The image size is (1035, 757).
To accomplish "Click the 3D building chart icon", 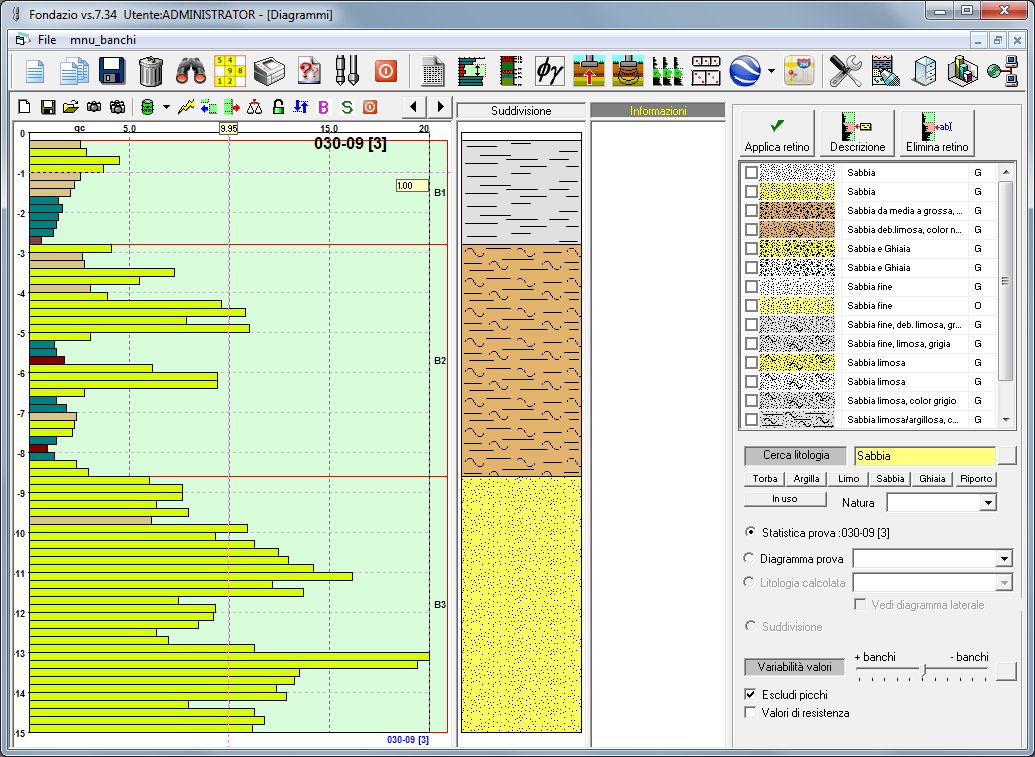I will pyautogui.click(x=962, y=71).
